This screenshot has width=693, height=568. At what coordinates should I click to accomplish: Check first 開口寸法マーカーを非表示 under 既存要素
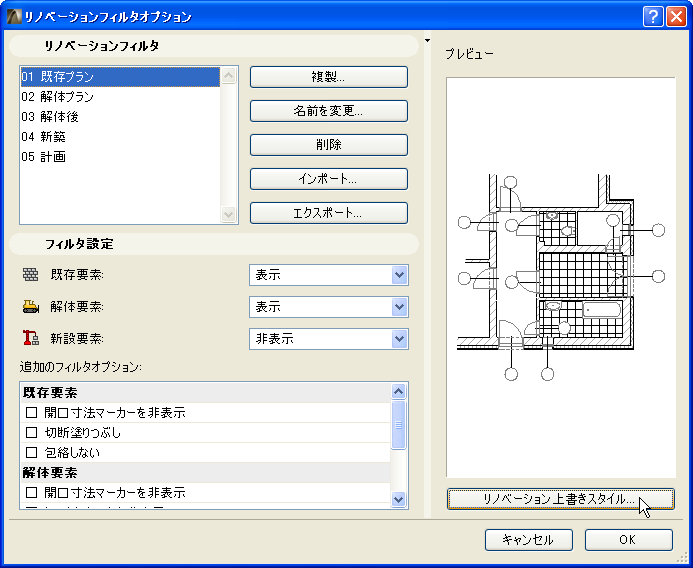[31, 413]
